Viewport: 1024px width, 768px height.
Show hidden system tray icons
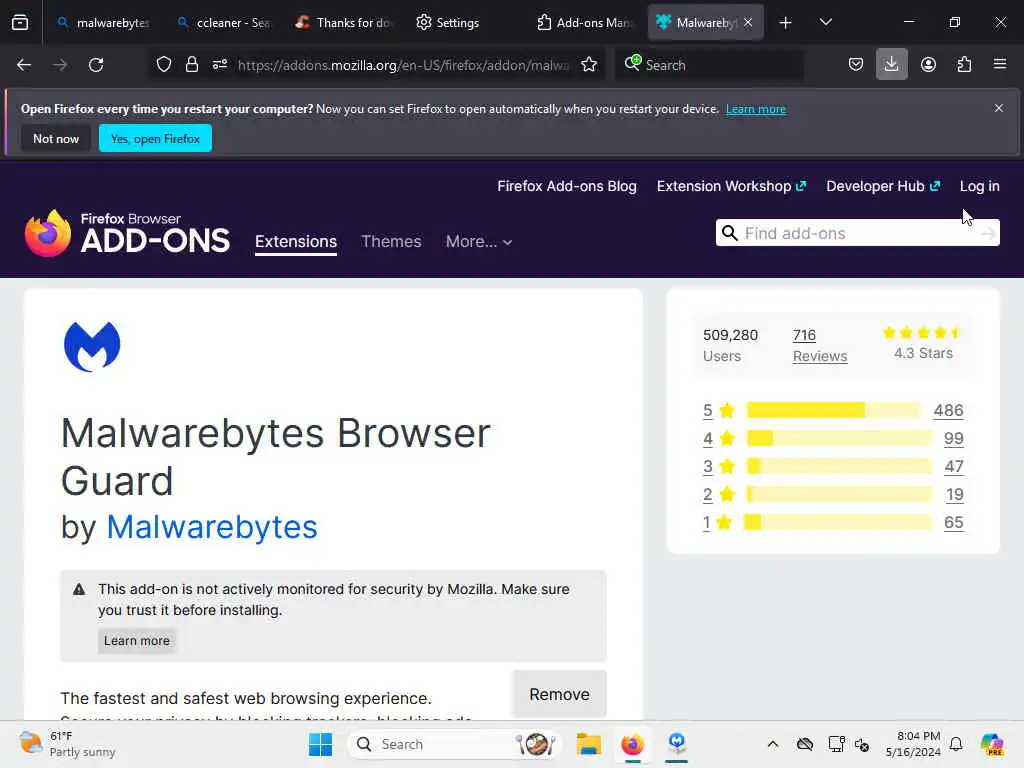pos(773,744)
